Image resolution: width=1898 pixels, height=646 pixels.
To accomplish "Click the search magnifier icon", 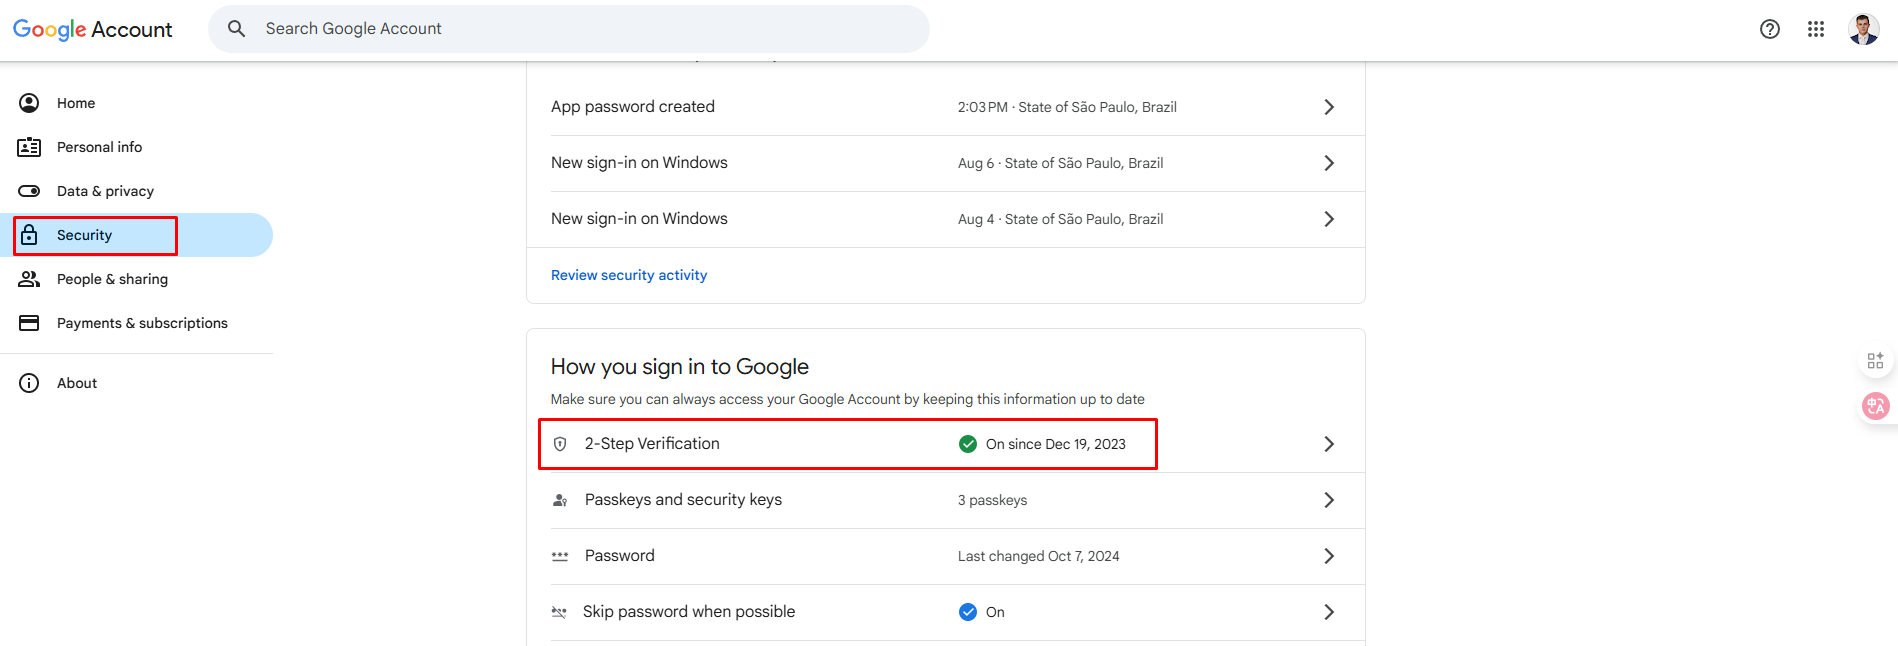I will coord(236,29).
